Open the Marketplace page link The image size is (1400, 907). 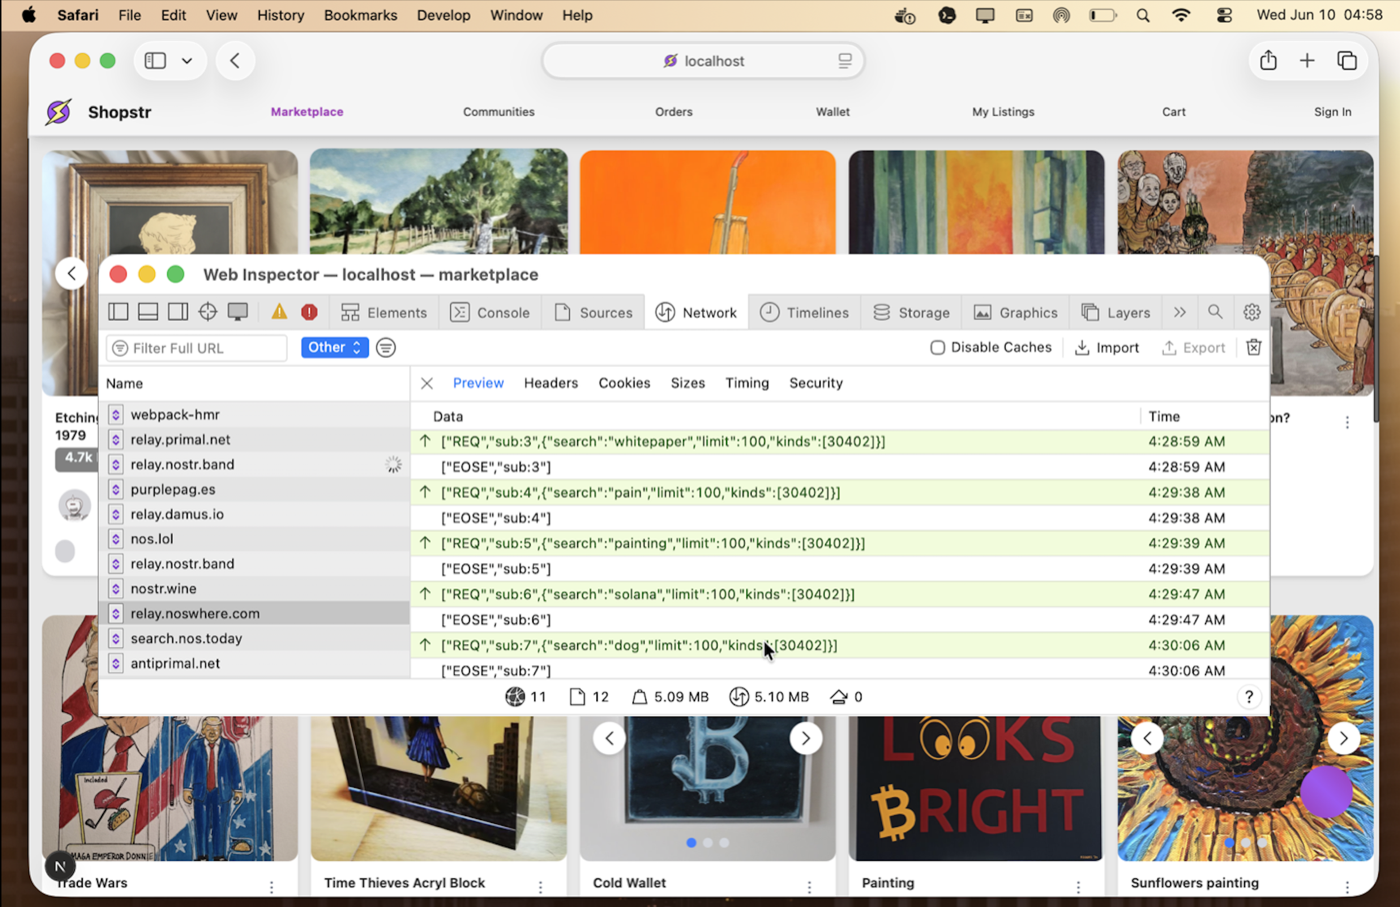point(307,112)
